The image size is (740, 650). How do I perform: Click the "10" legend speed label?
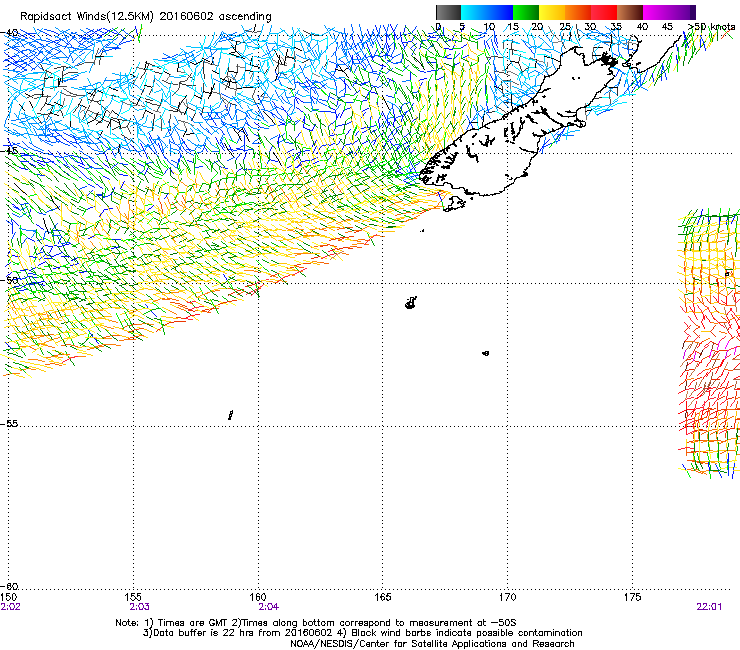489,27
